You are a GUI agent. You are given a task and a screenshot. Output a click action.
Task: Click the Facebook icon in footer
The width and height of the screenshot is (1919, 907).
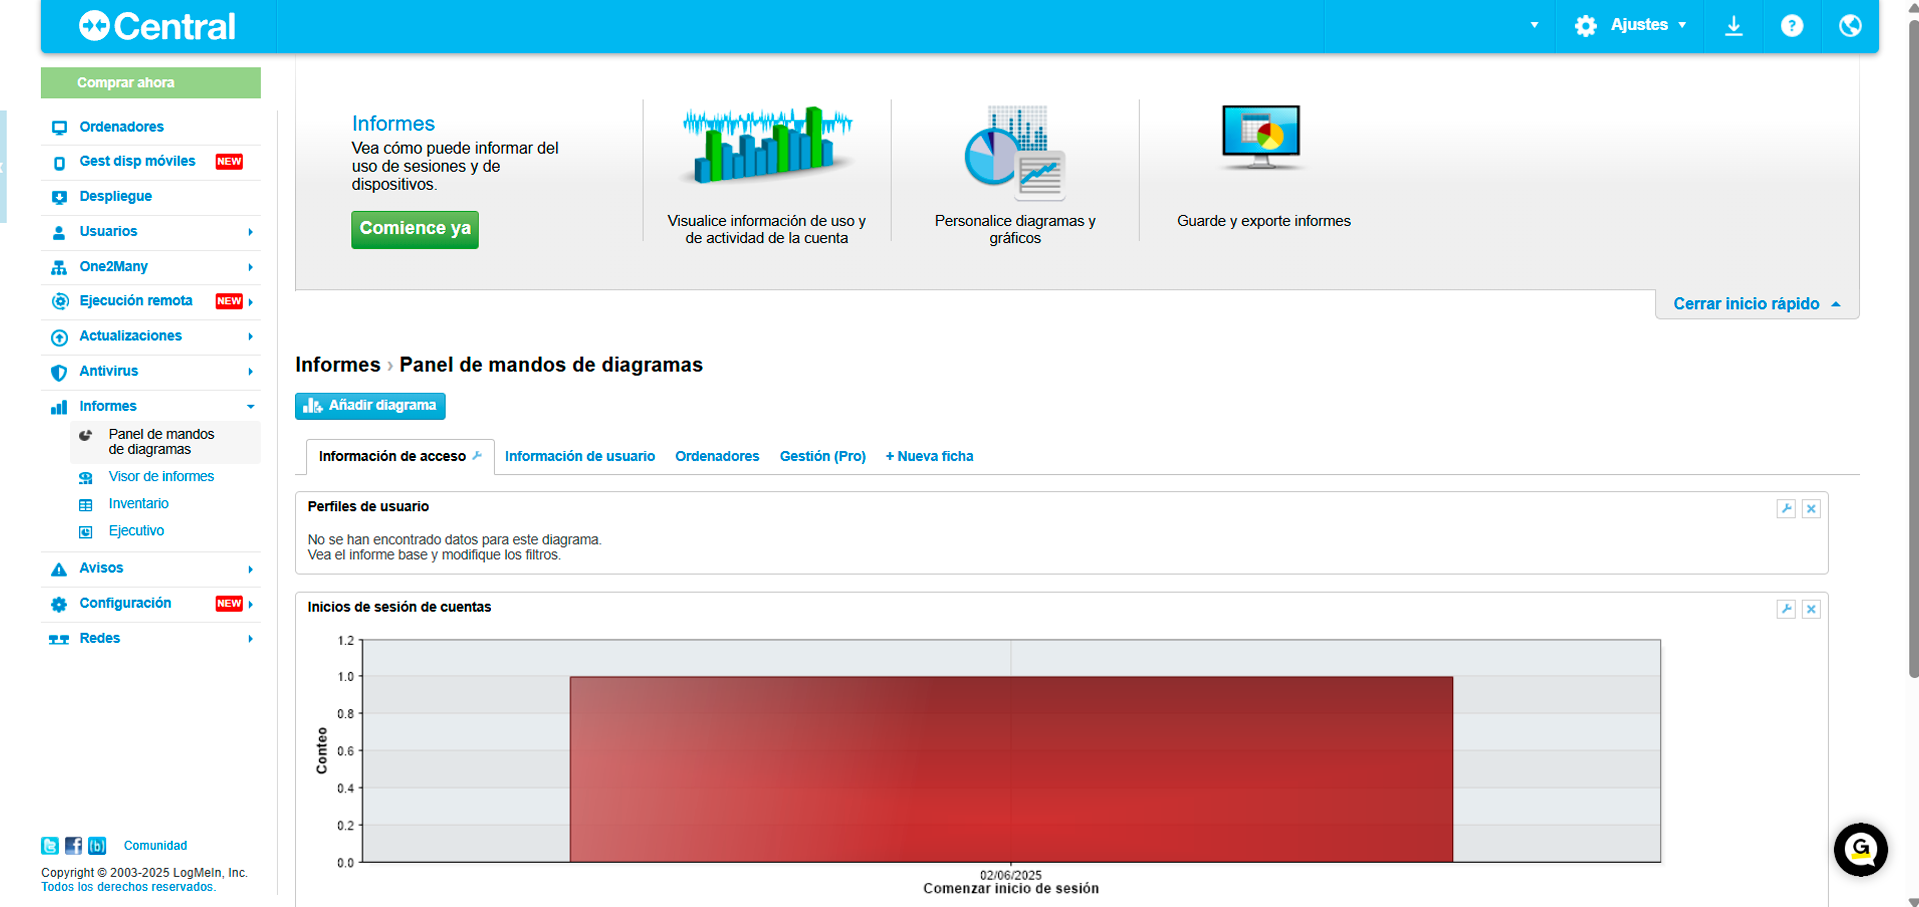73,845
